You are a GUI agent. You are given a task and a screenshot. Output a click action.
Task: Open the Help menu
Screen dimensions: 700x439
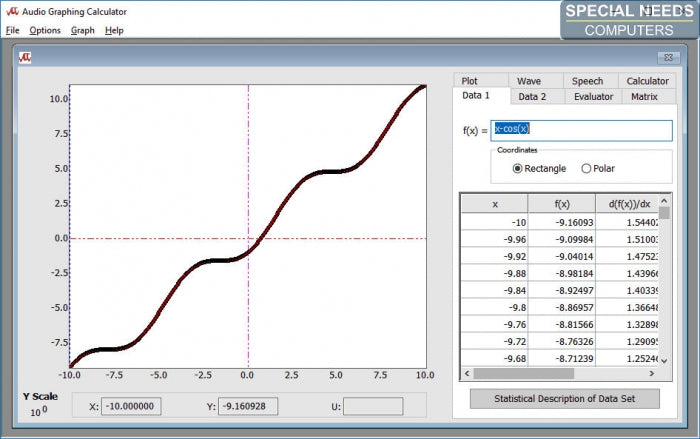(x=114, y=30)
